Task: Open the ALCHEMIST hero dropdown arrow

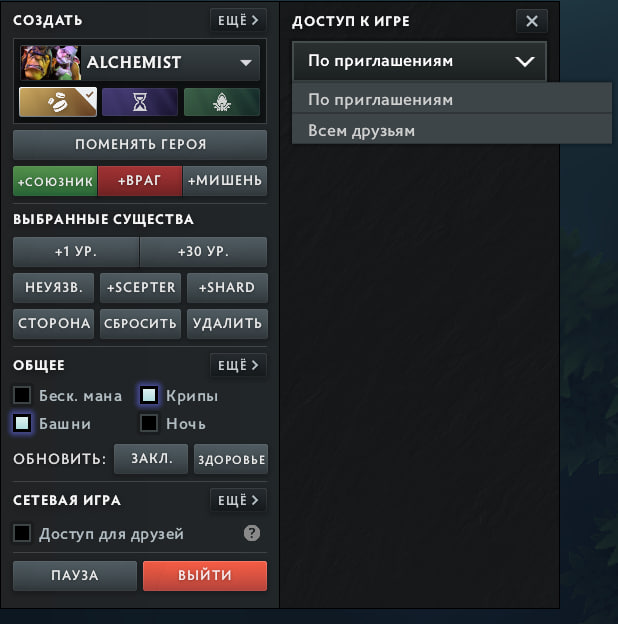Action: (x=246, y=62)
